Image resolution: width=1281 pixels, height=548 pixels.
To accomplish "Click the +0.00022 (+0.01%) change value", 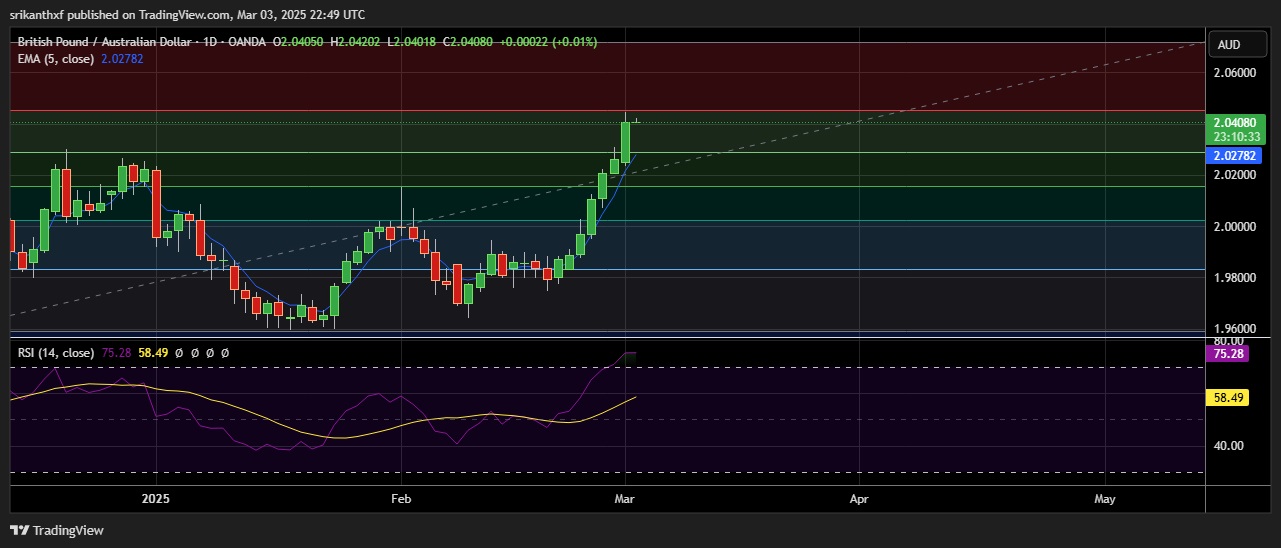I will [546, 43].
